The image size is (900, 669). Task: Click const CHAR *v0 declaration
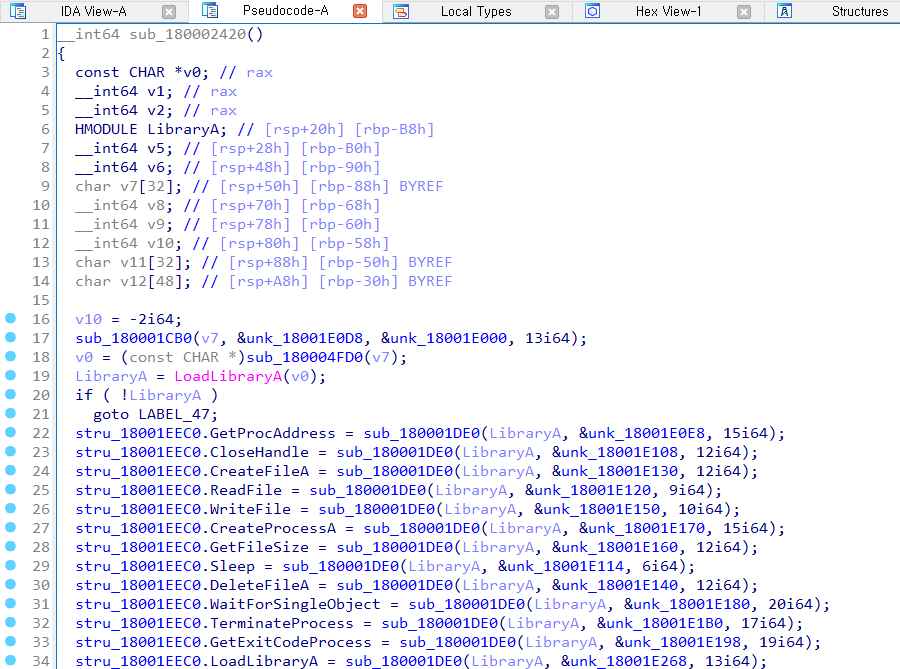(x=142, y=73)
